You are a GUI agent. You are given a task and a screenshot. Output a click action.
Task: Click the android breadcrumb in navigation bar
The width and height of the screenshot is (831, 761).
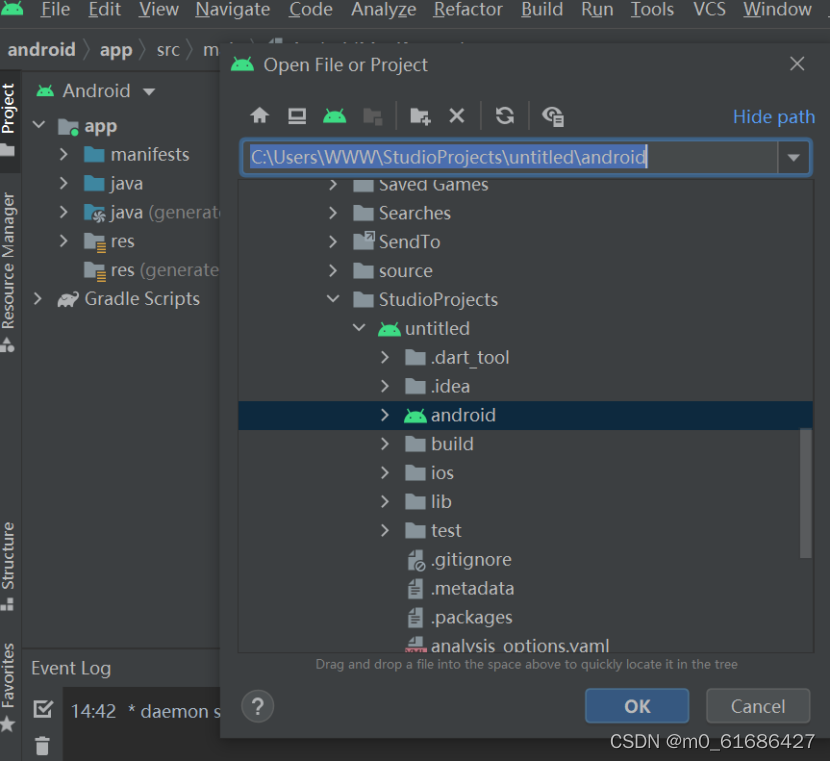(x=41, y=50)
